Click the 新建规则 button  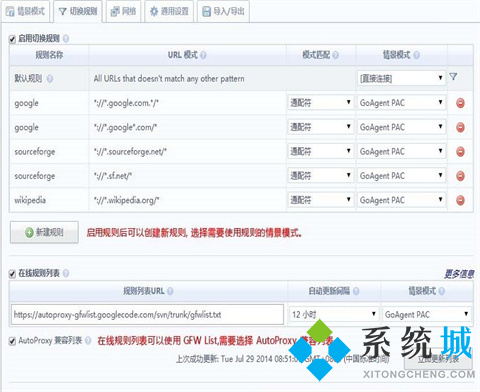pyautogui.click(x=44, y=232)
